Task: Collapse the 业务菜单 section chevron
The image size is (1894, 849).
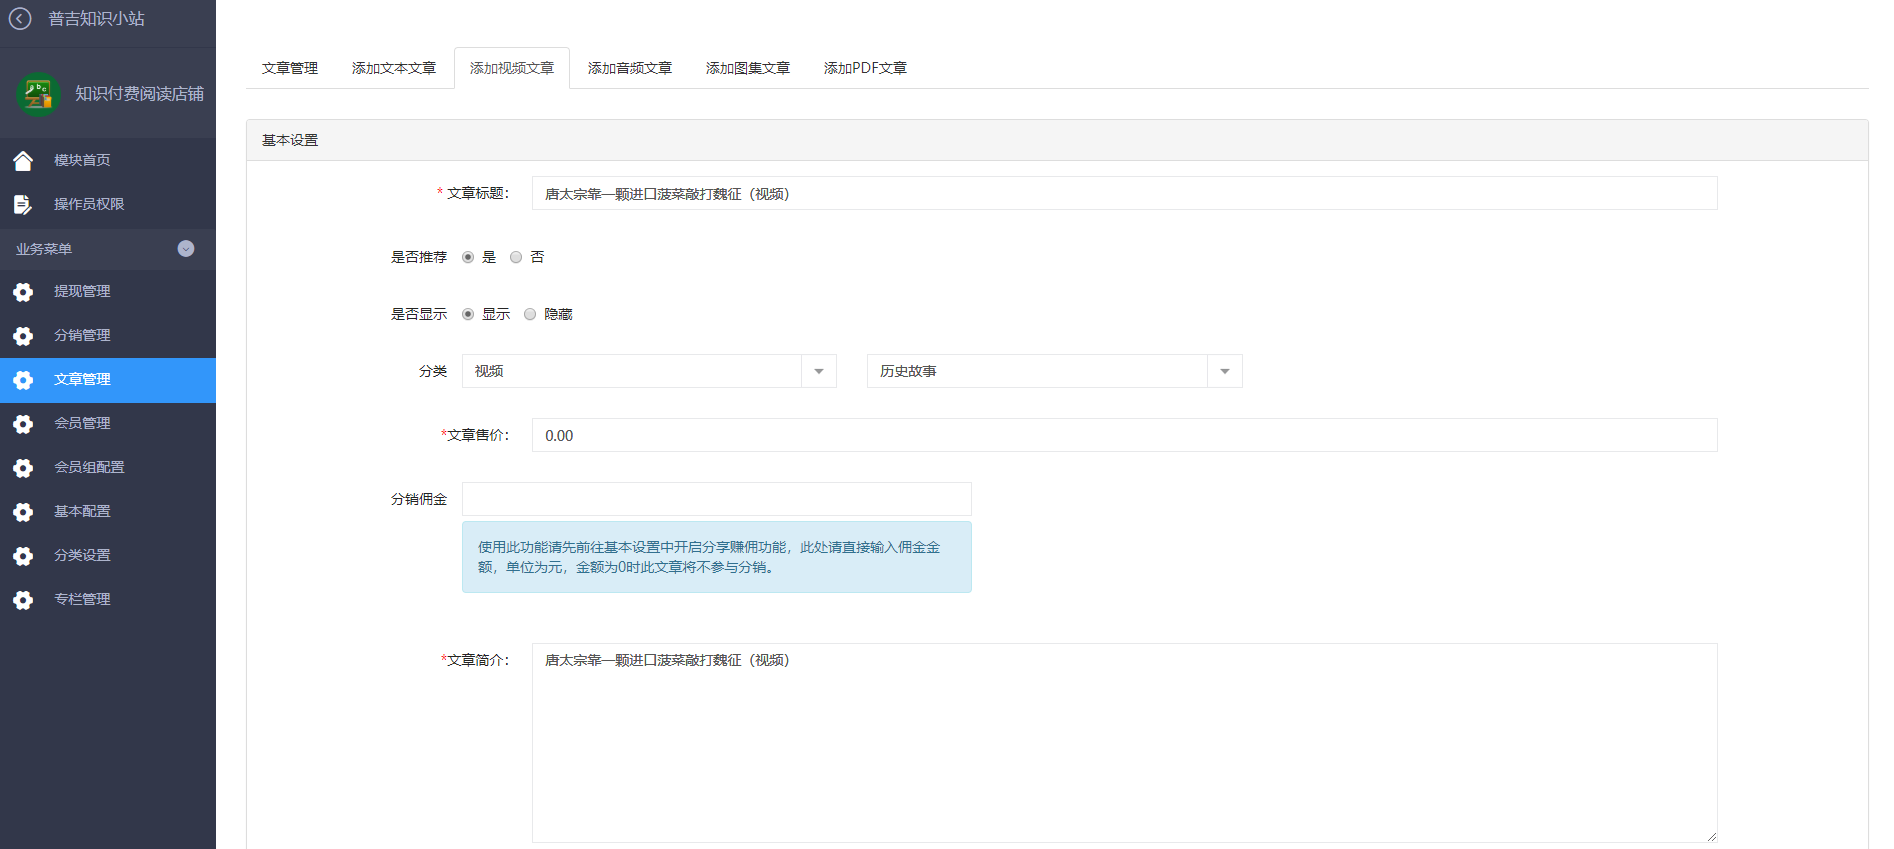Action: pyautogui.click(x=186, y=249)
